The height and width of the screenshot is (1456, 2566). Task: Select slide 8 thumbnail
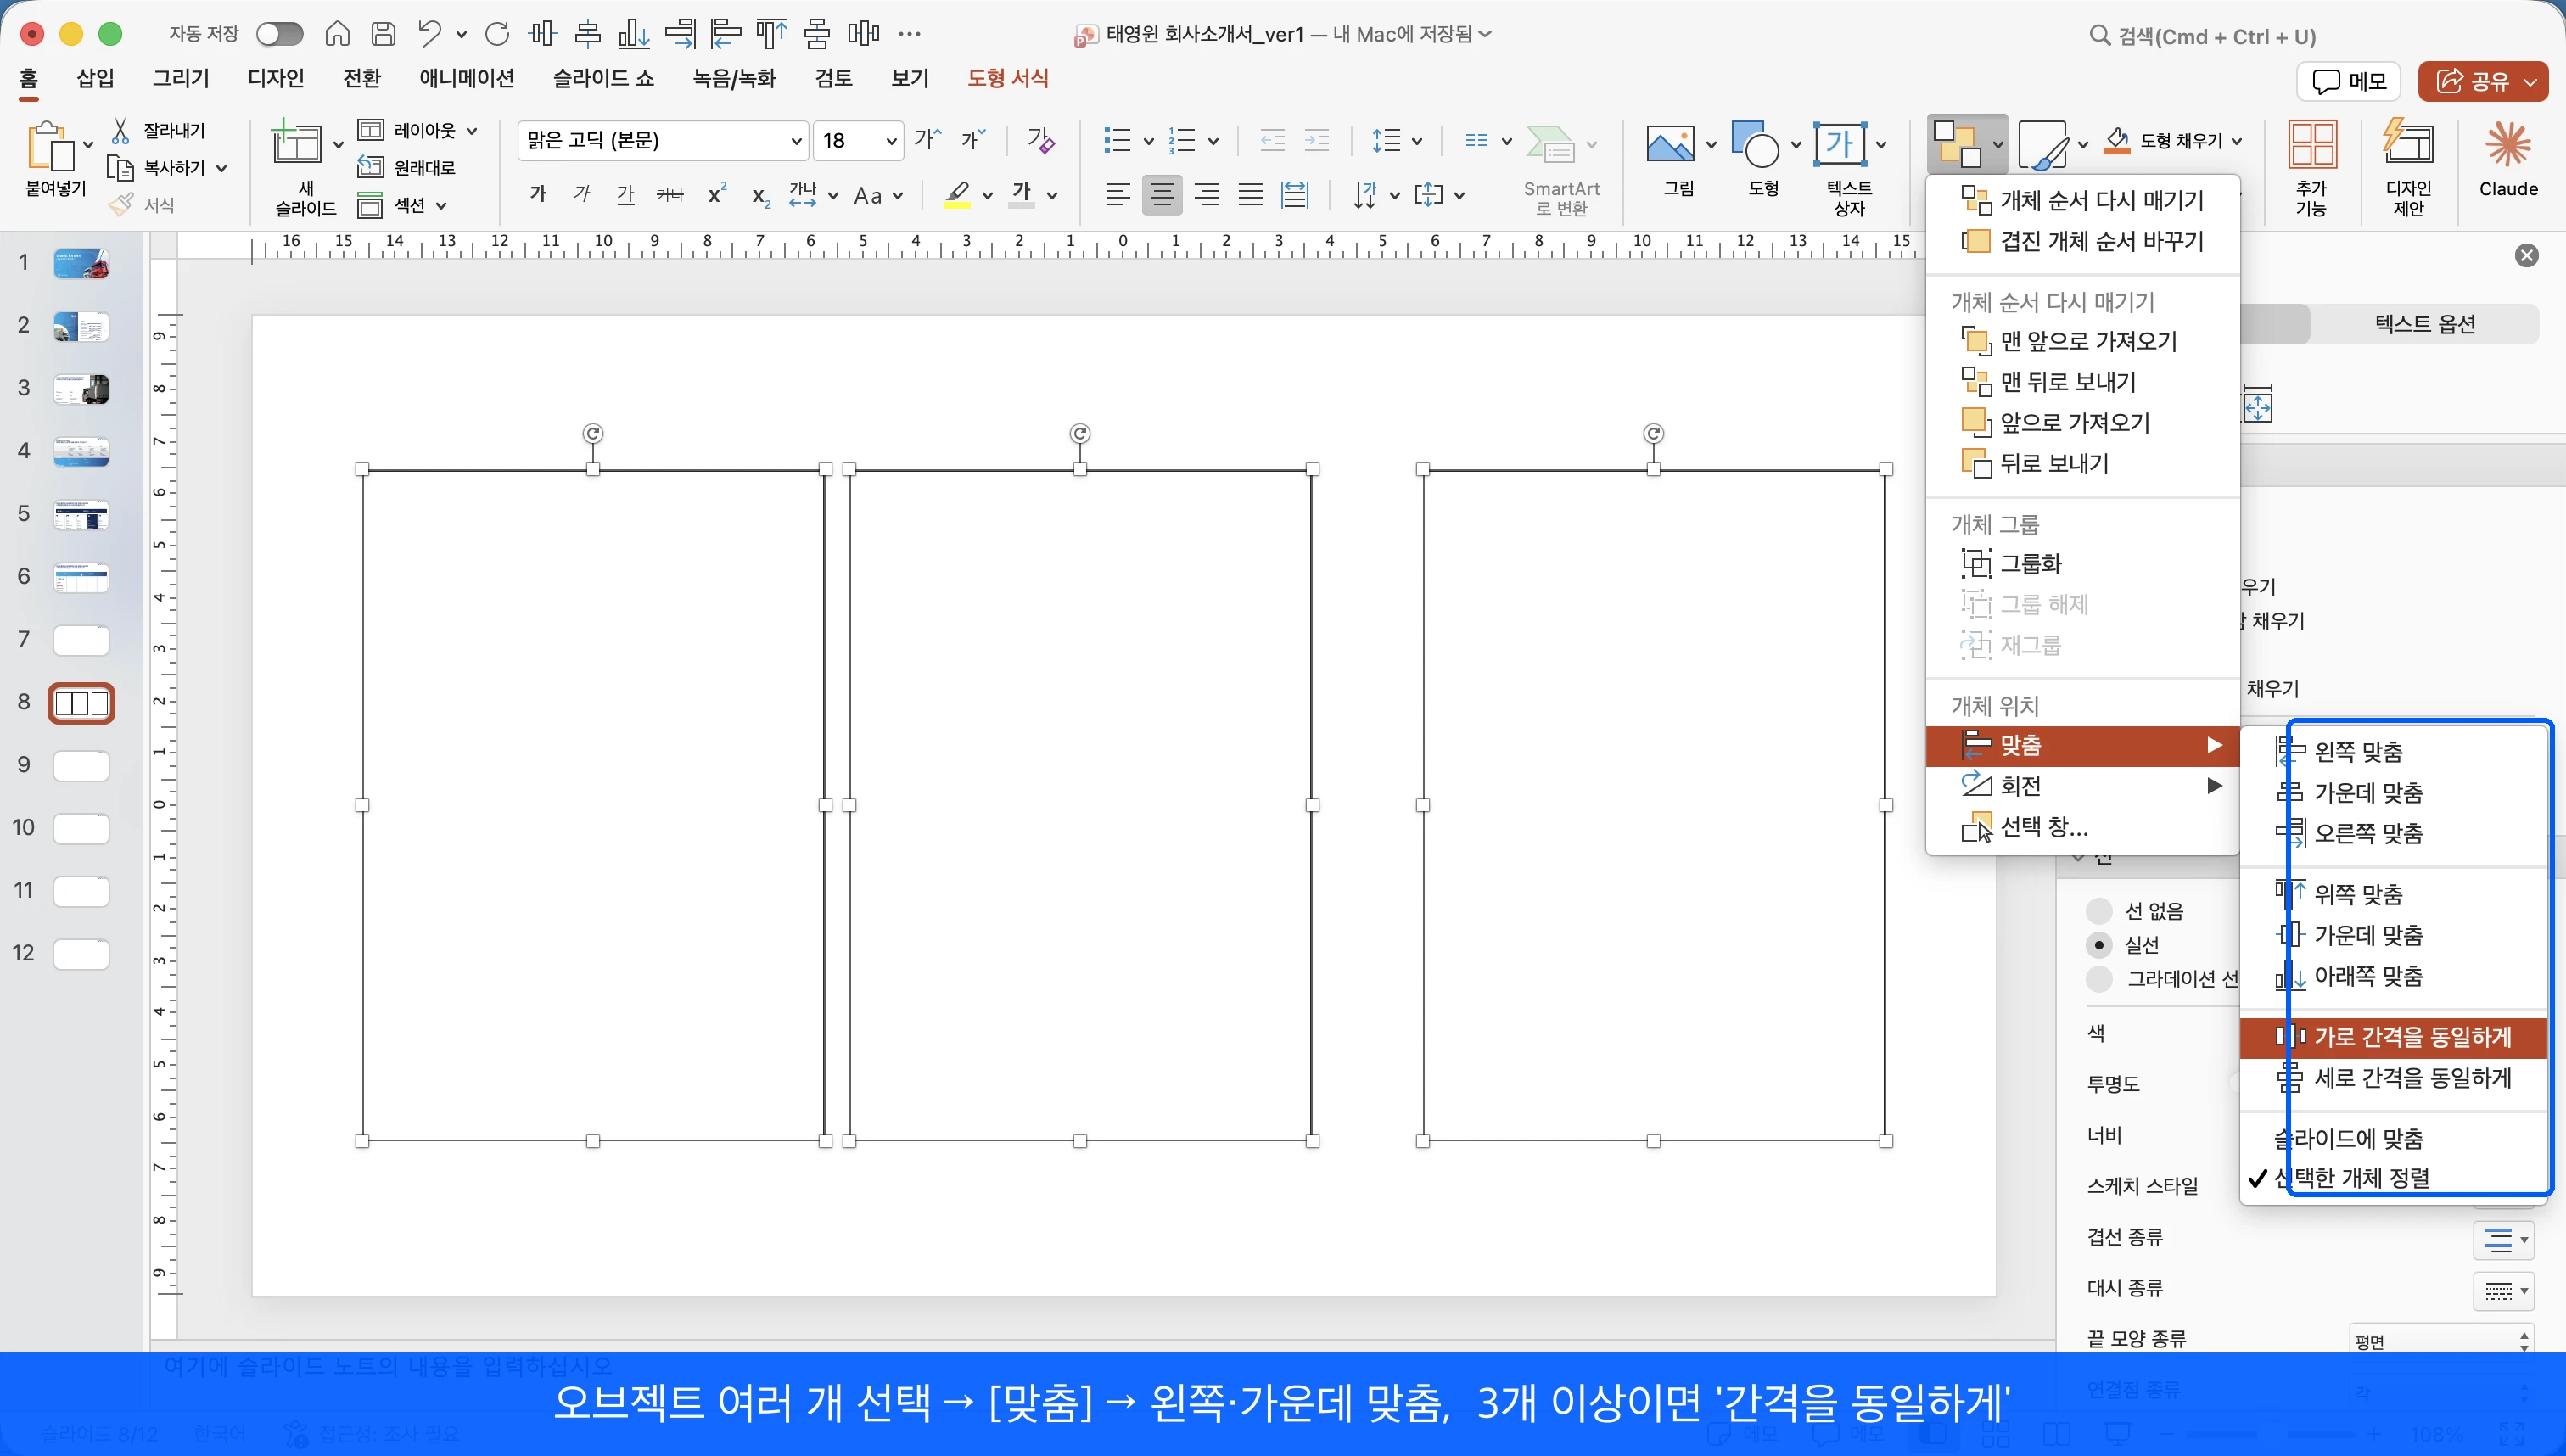81,703
